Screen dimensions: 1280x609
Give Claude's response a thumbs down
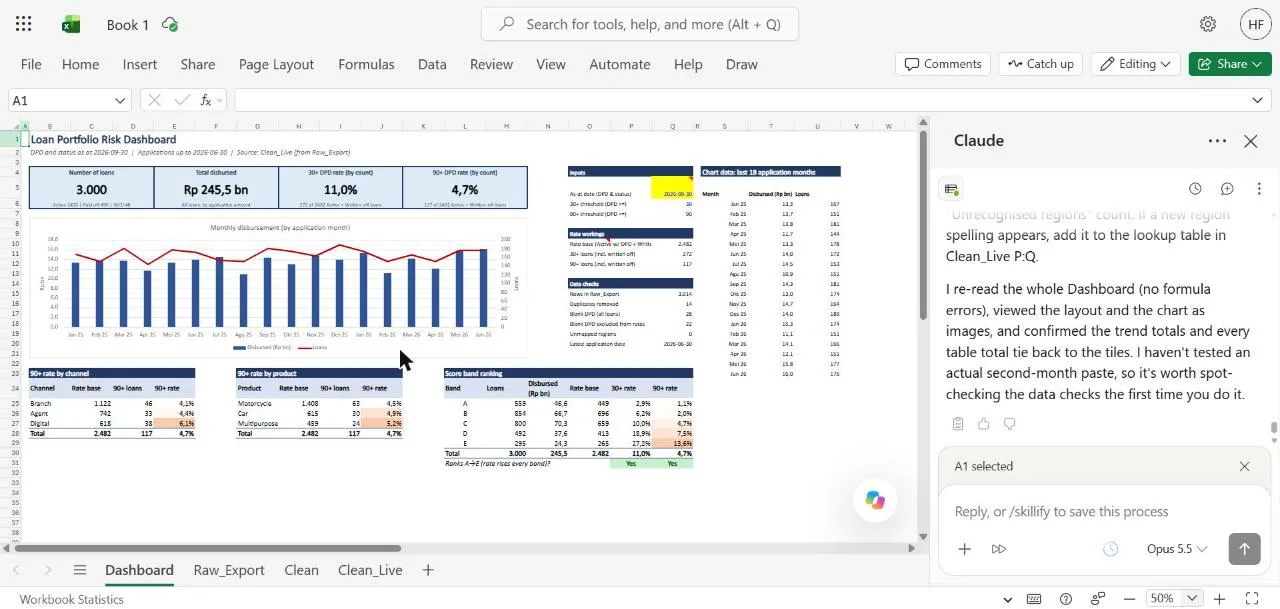[x=1010, y=424]
